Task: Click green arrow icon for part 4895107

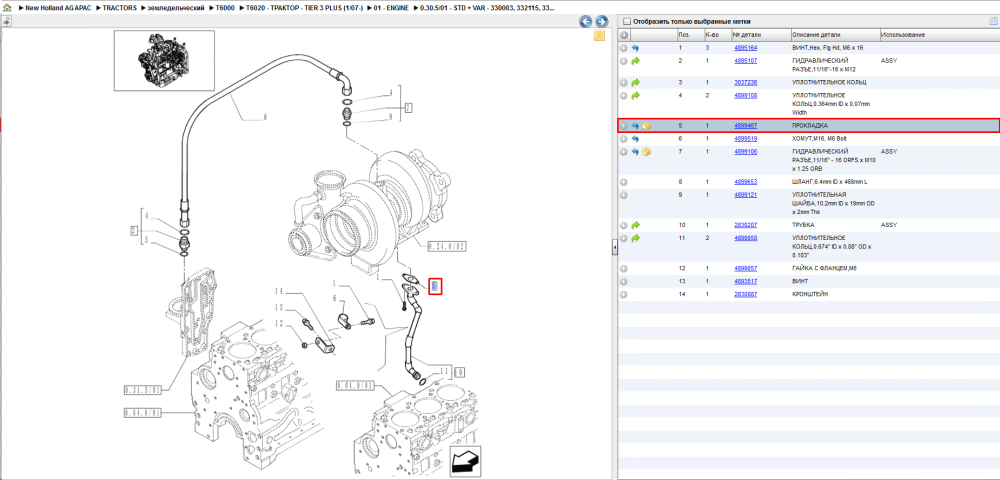Action: click(x=635, y=61)
